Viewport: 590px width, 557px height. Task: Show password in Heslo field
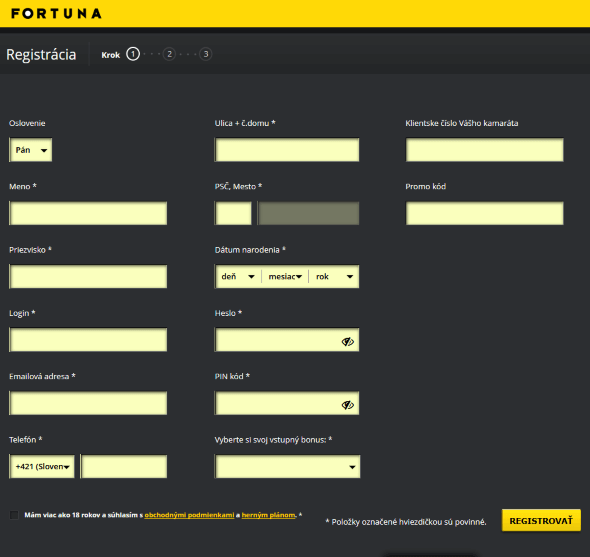click(348, 341)
